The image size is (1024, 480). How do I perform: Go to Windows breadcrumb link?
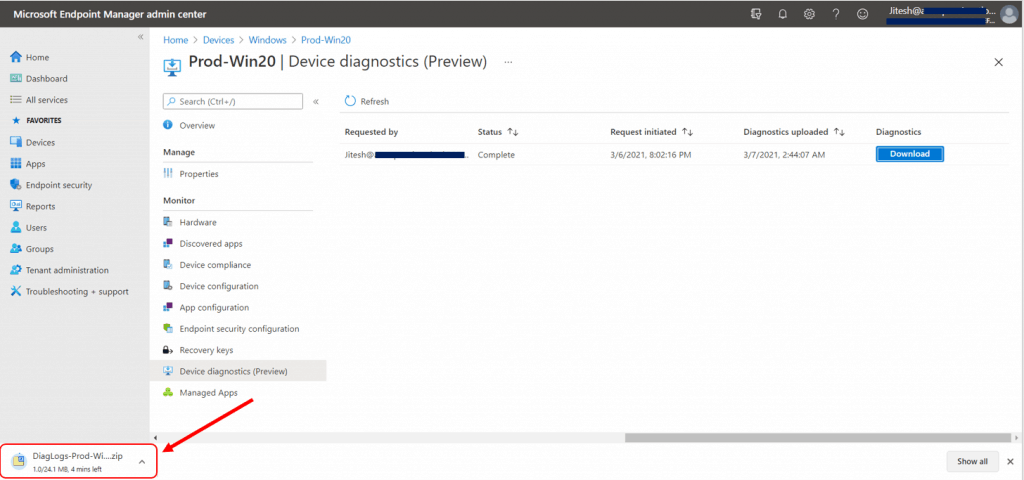click(268, 40)
